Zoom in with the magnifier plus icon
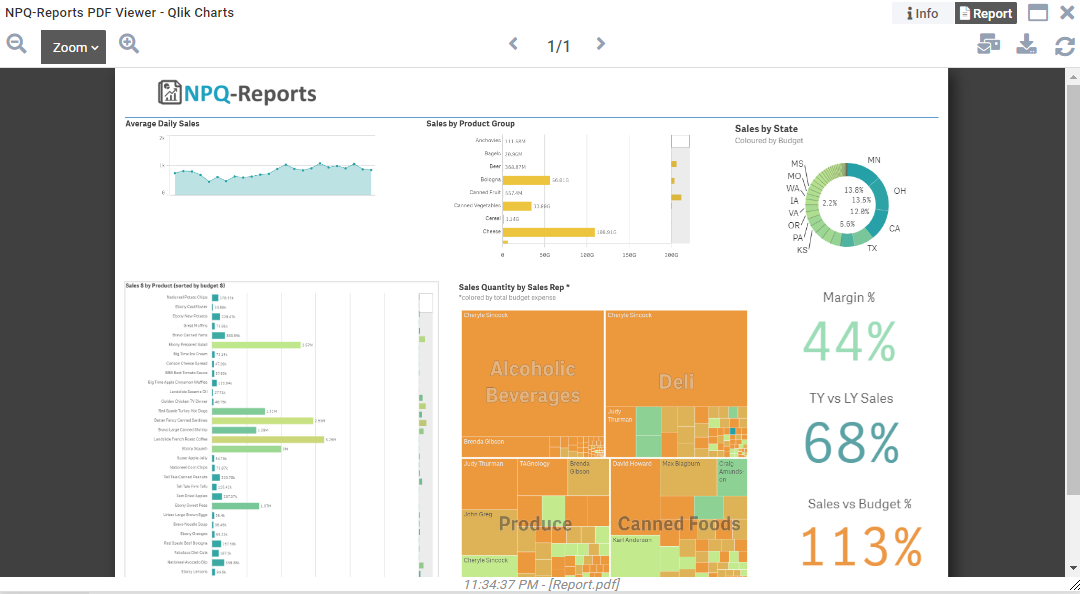This screenshot has height=594, width=1080. (129, 44)
